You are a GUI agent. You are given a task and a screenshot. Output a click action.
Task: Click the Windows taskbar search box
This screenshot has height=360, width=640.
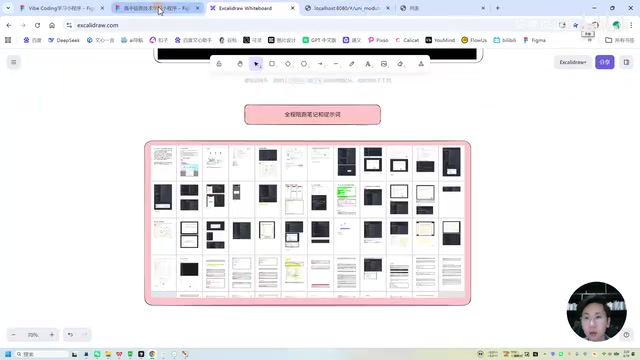[x=42, y=354]
